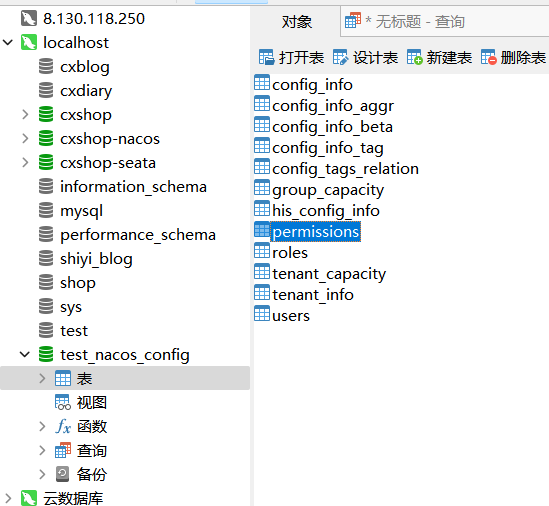
Task: Click 新建表 new table button
Action: (x=439, y=57)
